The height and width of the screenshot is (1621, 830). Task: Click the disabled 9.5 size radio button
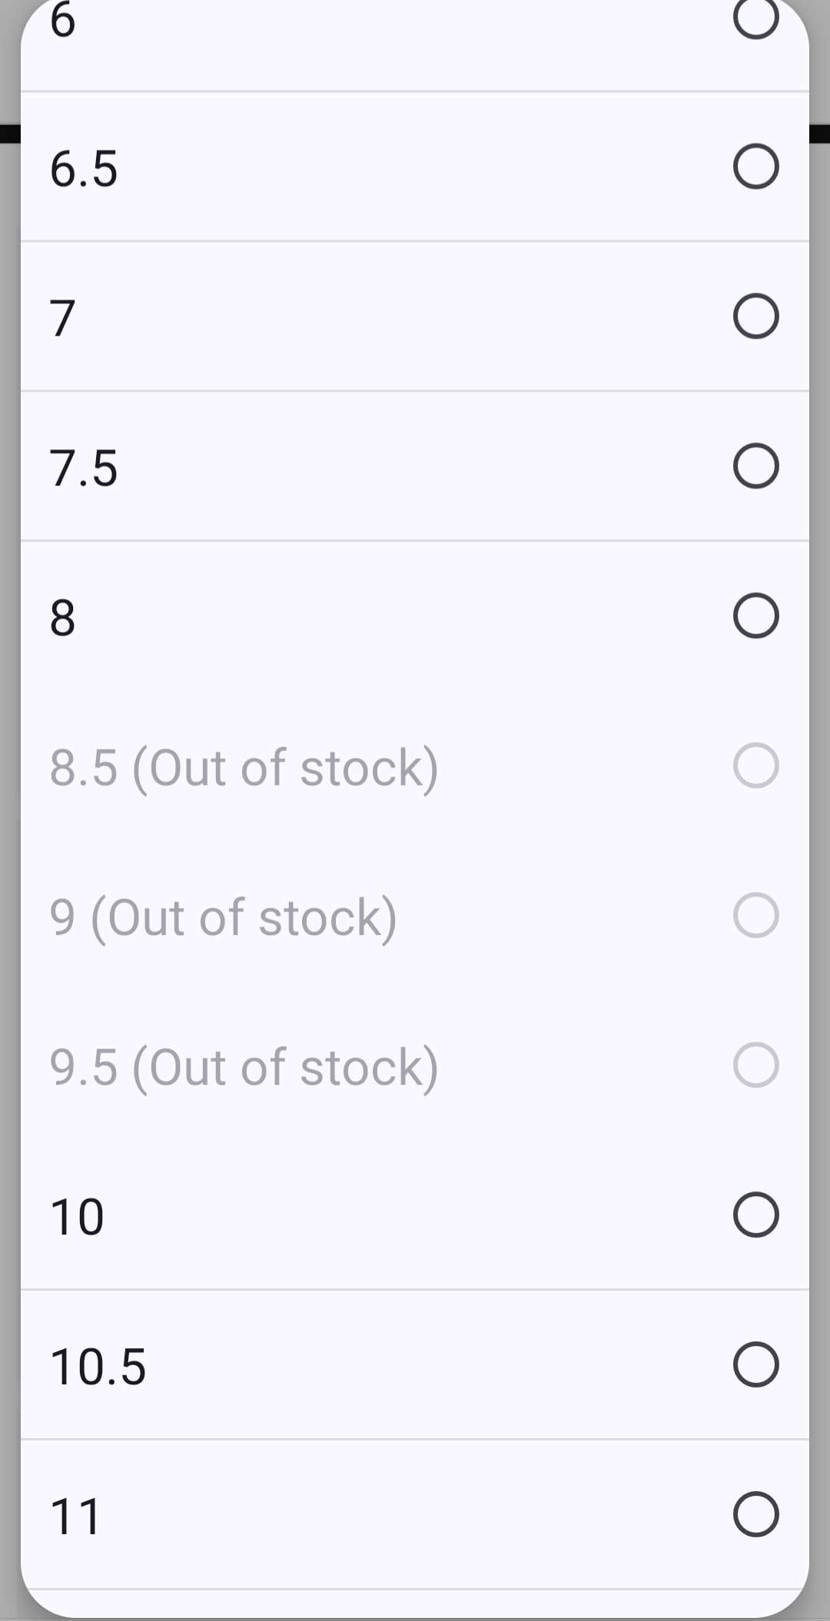pyautogui.click(x=755, y=1065)
